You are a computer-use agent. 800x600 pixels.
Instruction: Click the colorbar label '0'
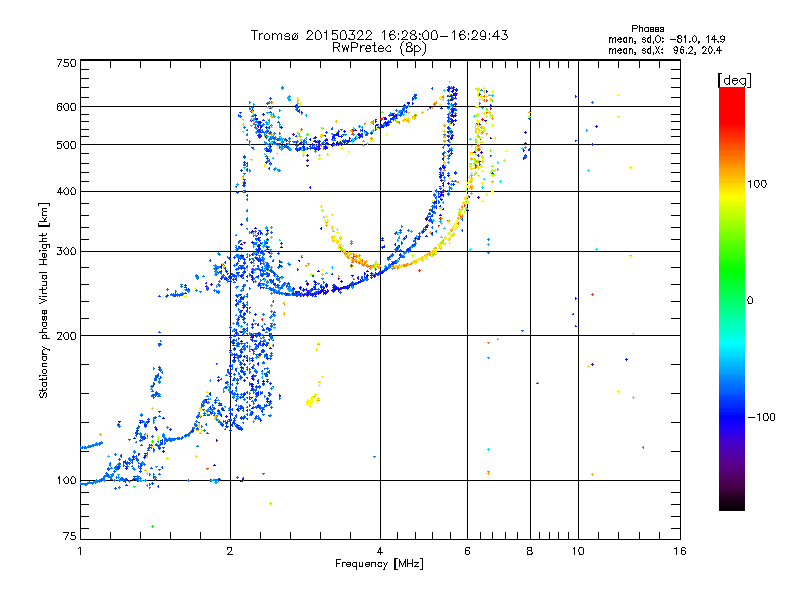750,300
